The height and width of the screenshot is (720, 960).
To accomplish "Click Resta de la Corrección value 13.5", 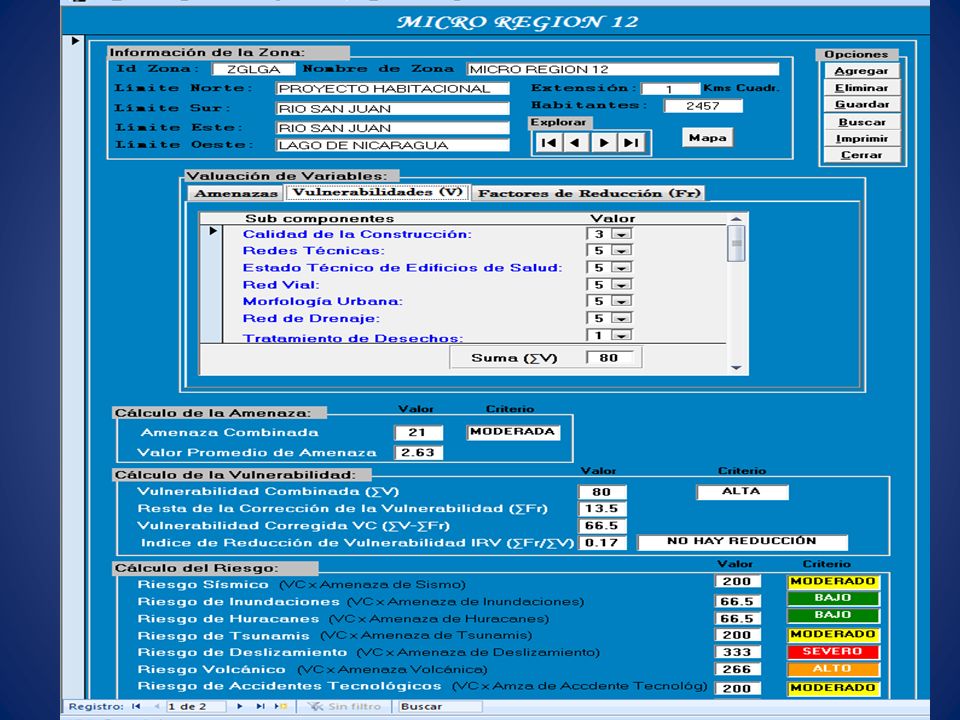I will 602,509.
